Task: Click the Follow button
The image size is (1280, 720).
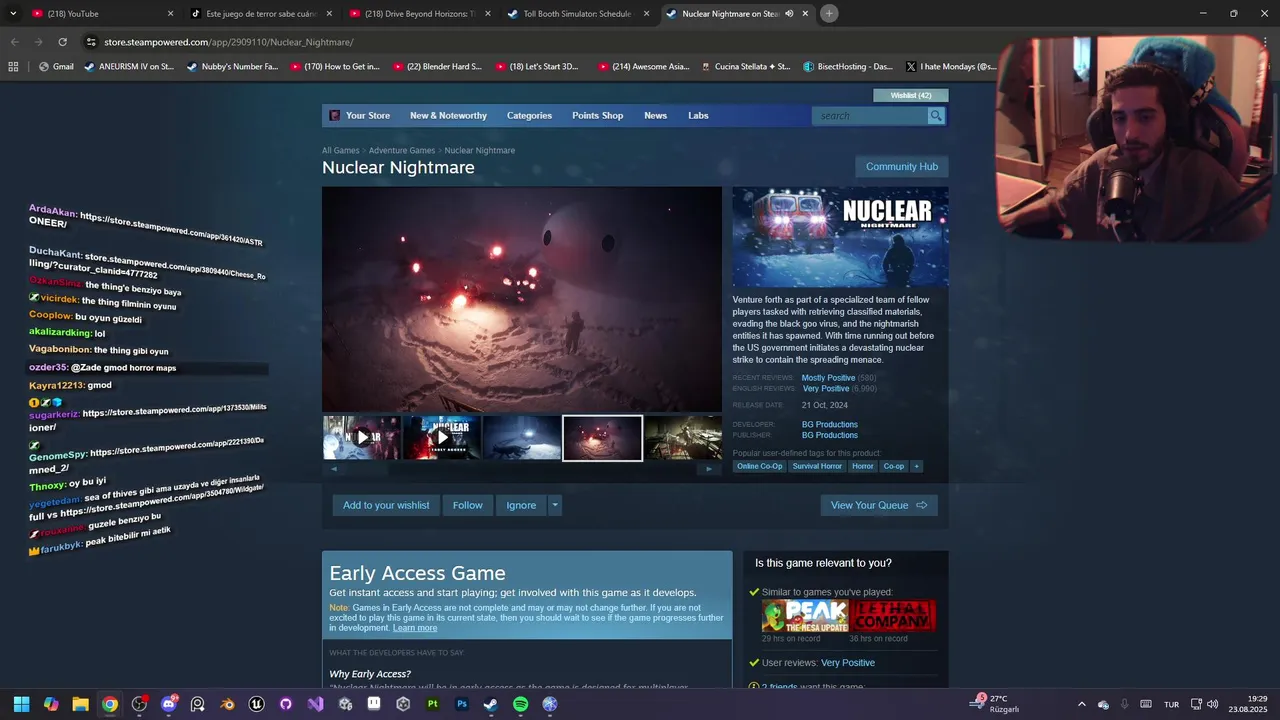Action: pyautogui.click(x=467, y=505)
